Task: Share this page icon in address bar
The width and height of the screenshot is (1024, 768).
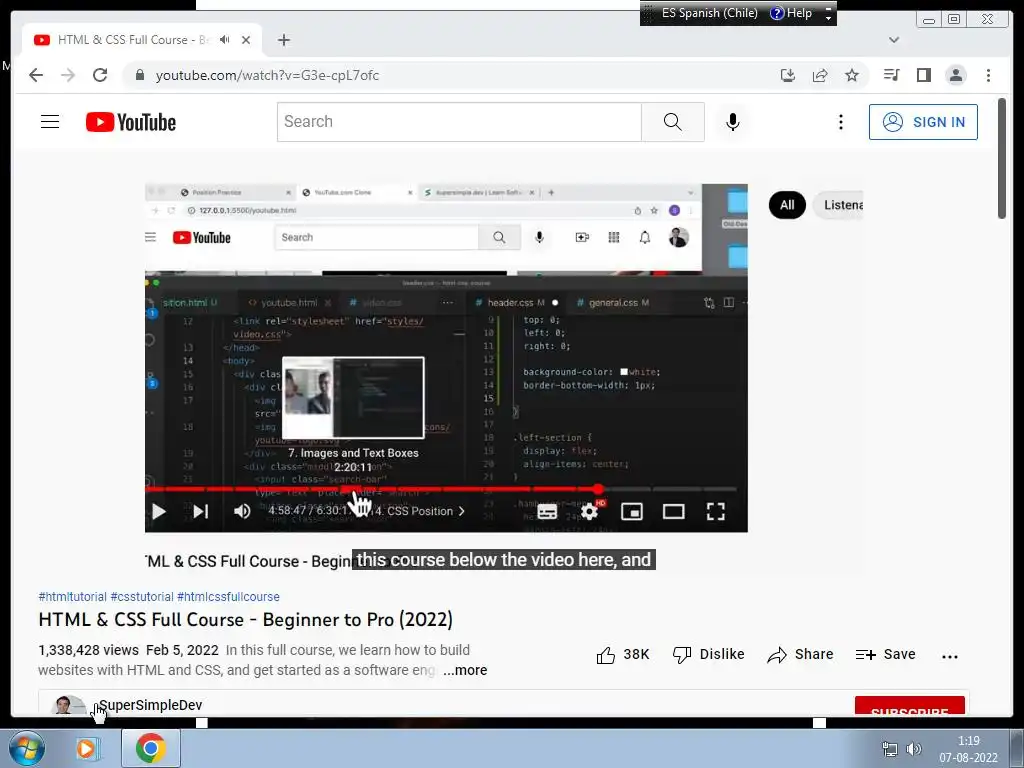Action: (820, 75)
